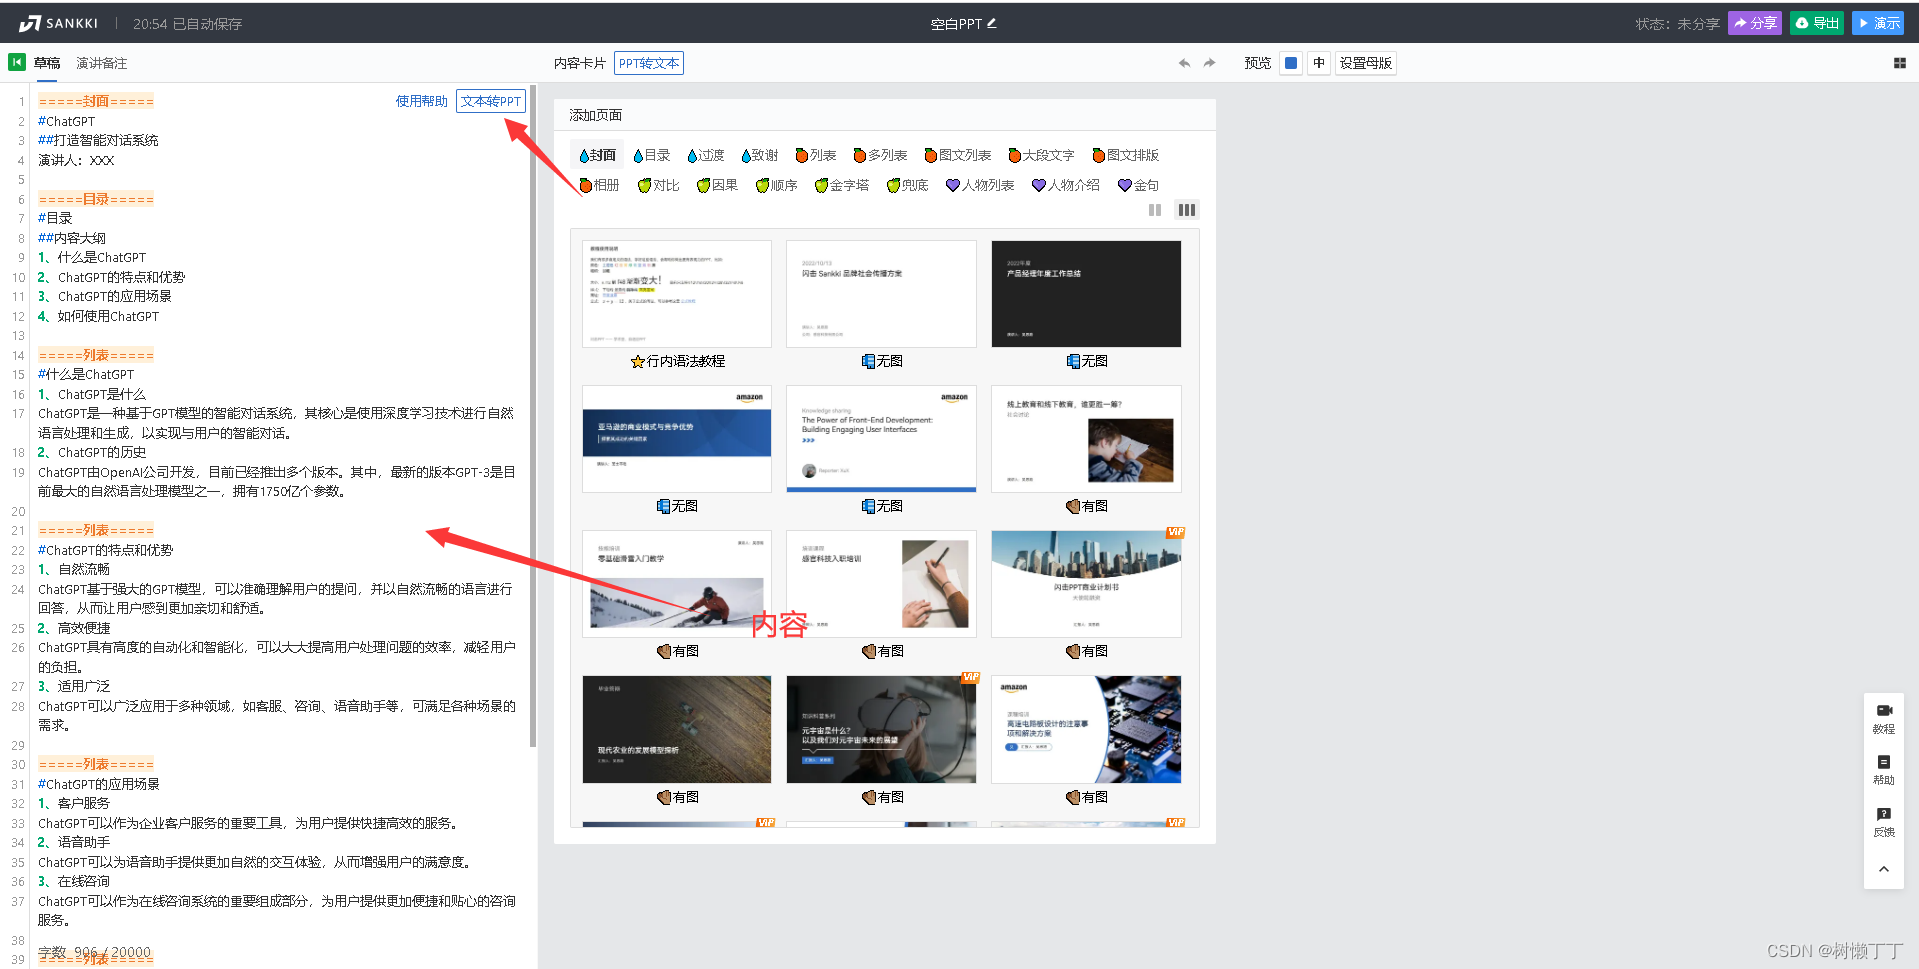The image size is (1919, 969).
Task: Click the scroll-to-top chevron icon
Action: click(1884, 869)
